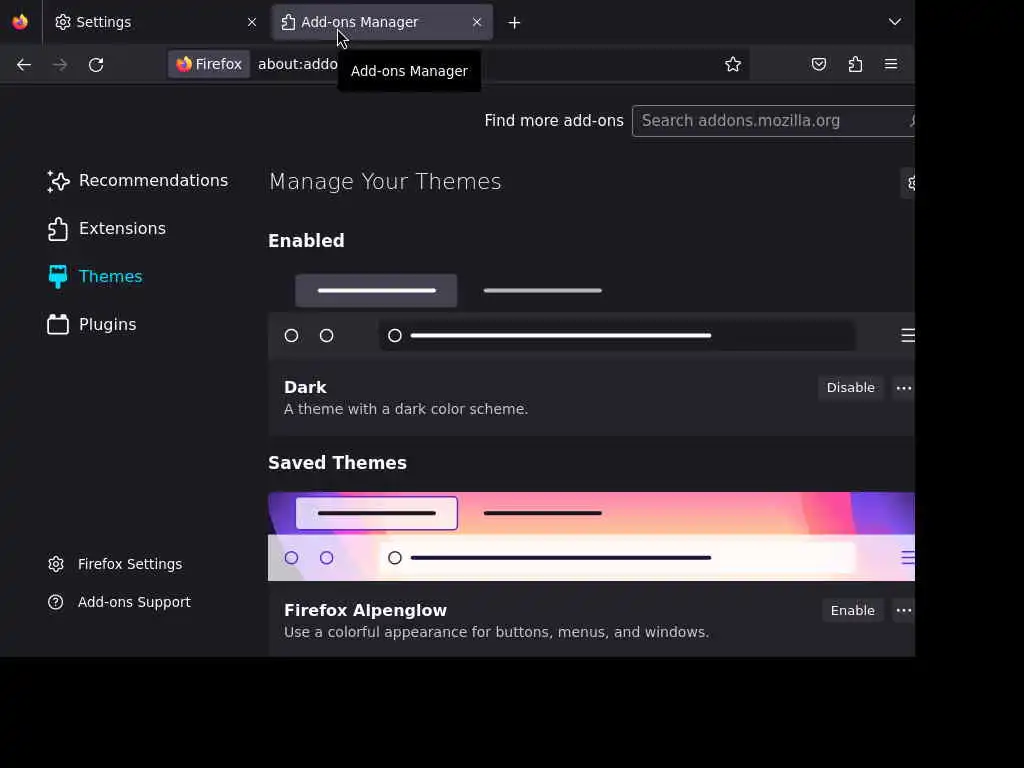The image size is (1024, 768).
Task: Click the Themes paintbrush sidebar icon
Action: [57, 277]
